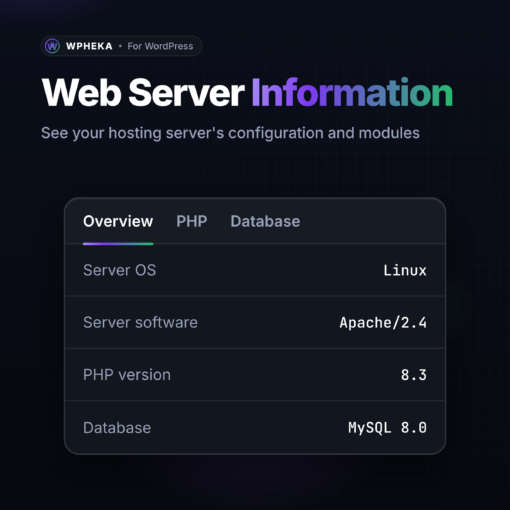The image size is (510, 510).
Task: Select the Overview tab
Action: (x=118, y=221)
